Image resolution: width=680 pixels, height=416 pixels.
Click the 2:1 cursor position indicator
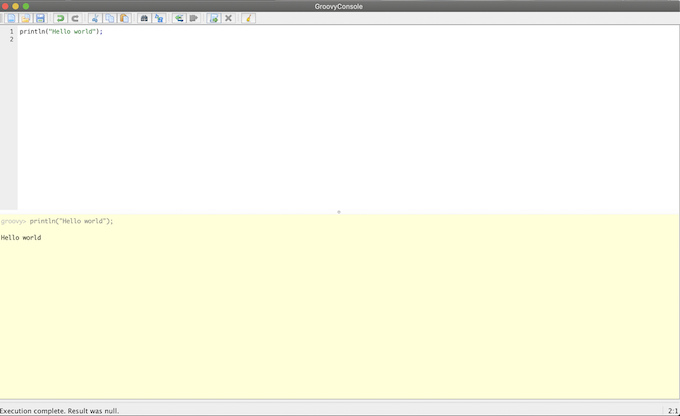pyautogui.click(x=673, y=411)
